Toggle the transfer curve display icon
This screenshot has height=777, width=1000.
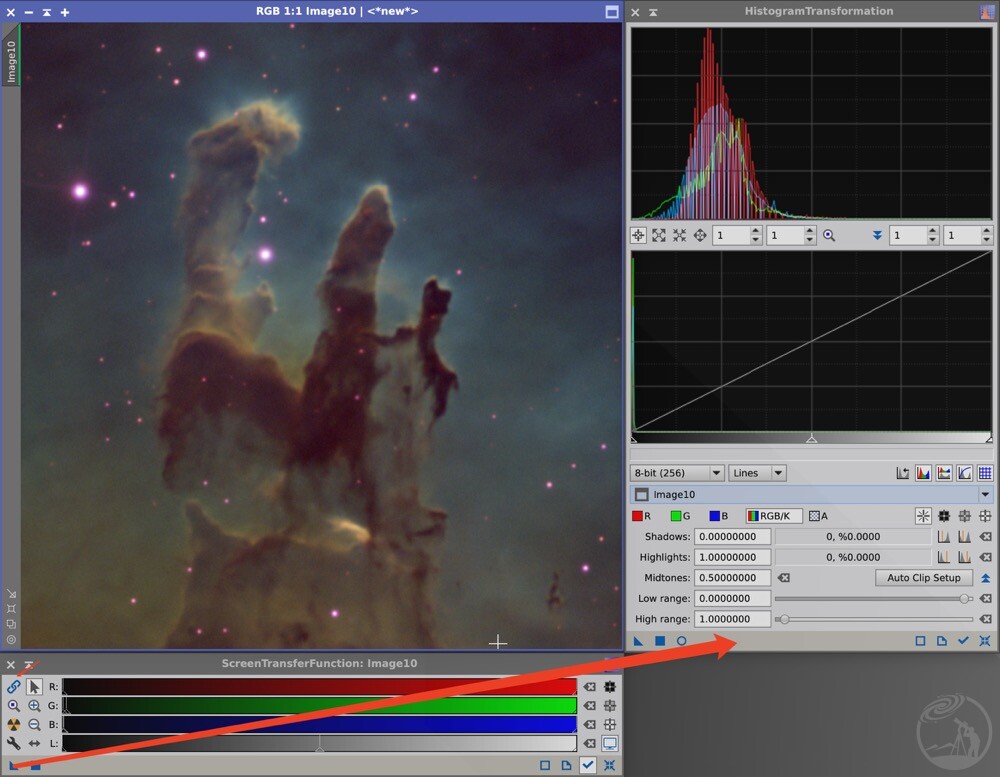pos(964,473)
